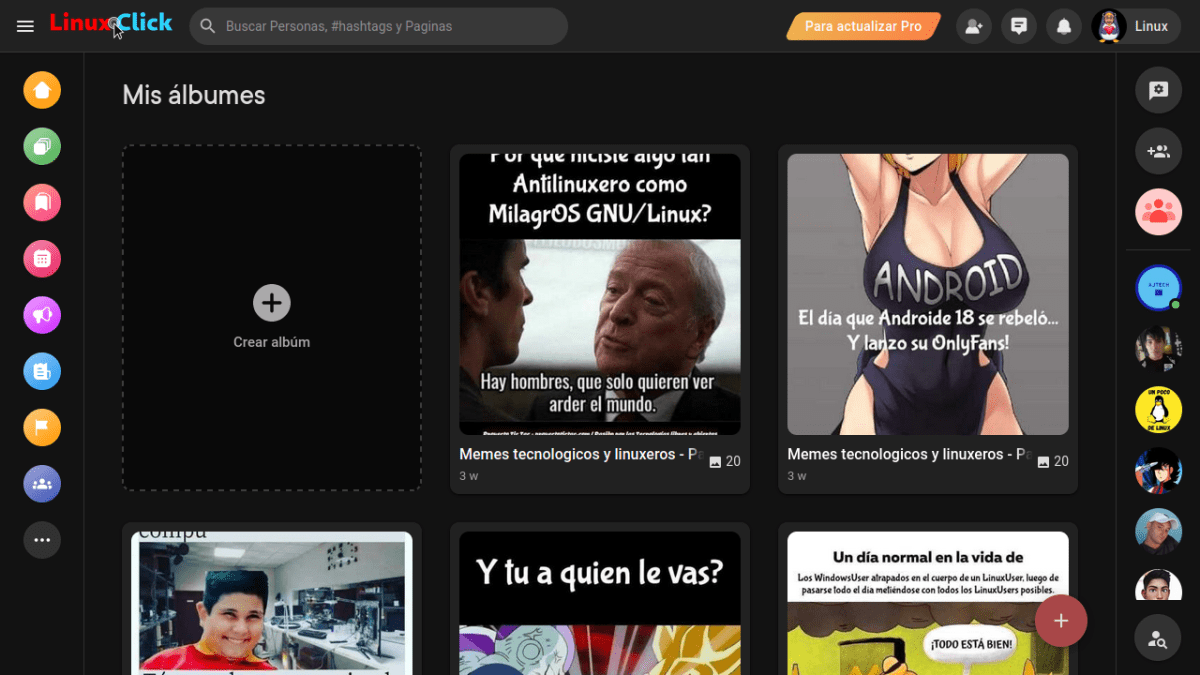1200x675 pixels.
Task: Click the orange home sidebar icon
Action: [x=42, y=91]
